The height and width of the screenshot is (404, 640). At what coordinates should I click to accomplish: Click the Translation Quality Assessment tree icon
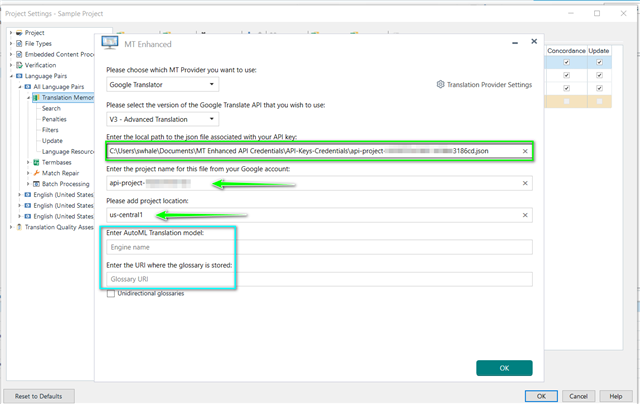(19, 227)
